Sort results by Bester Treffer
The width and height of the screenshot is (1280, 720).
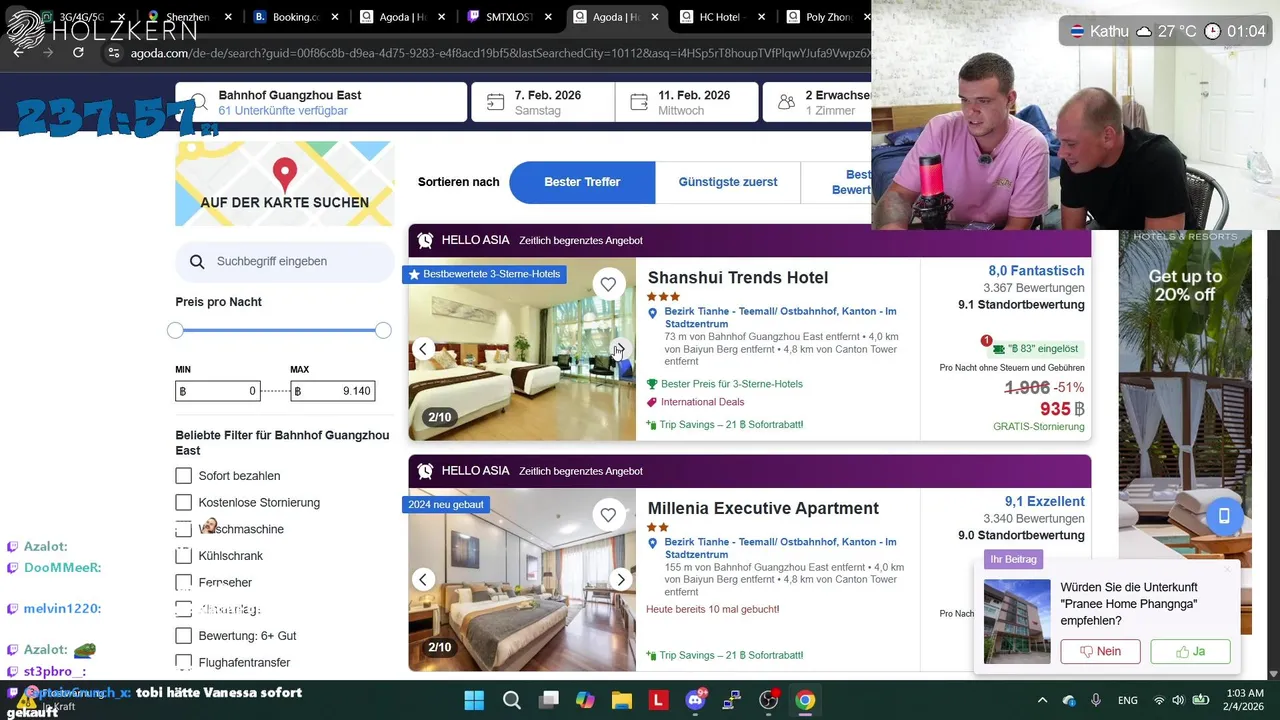click(582, 182)
